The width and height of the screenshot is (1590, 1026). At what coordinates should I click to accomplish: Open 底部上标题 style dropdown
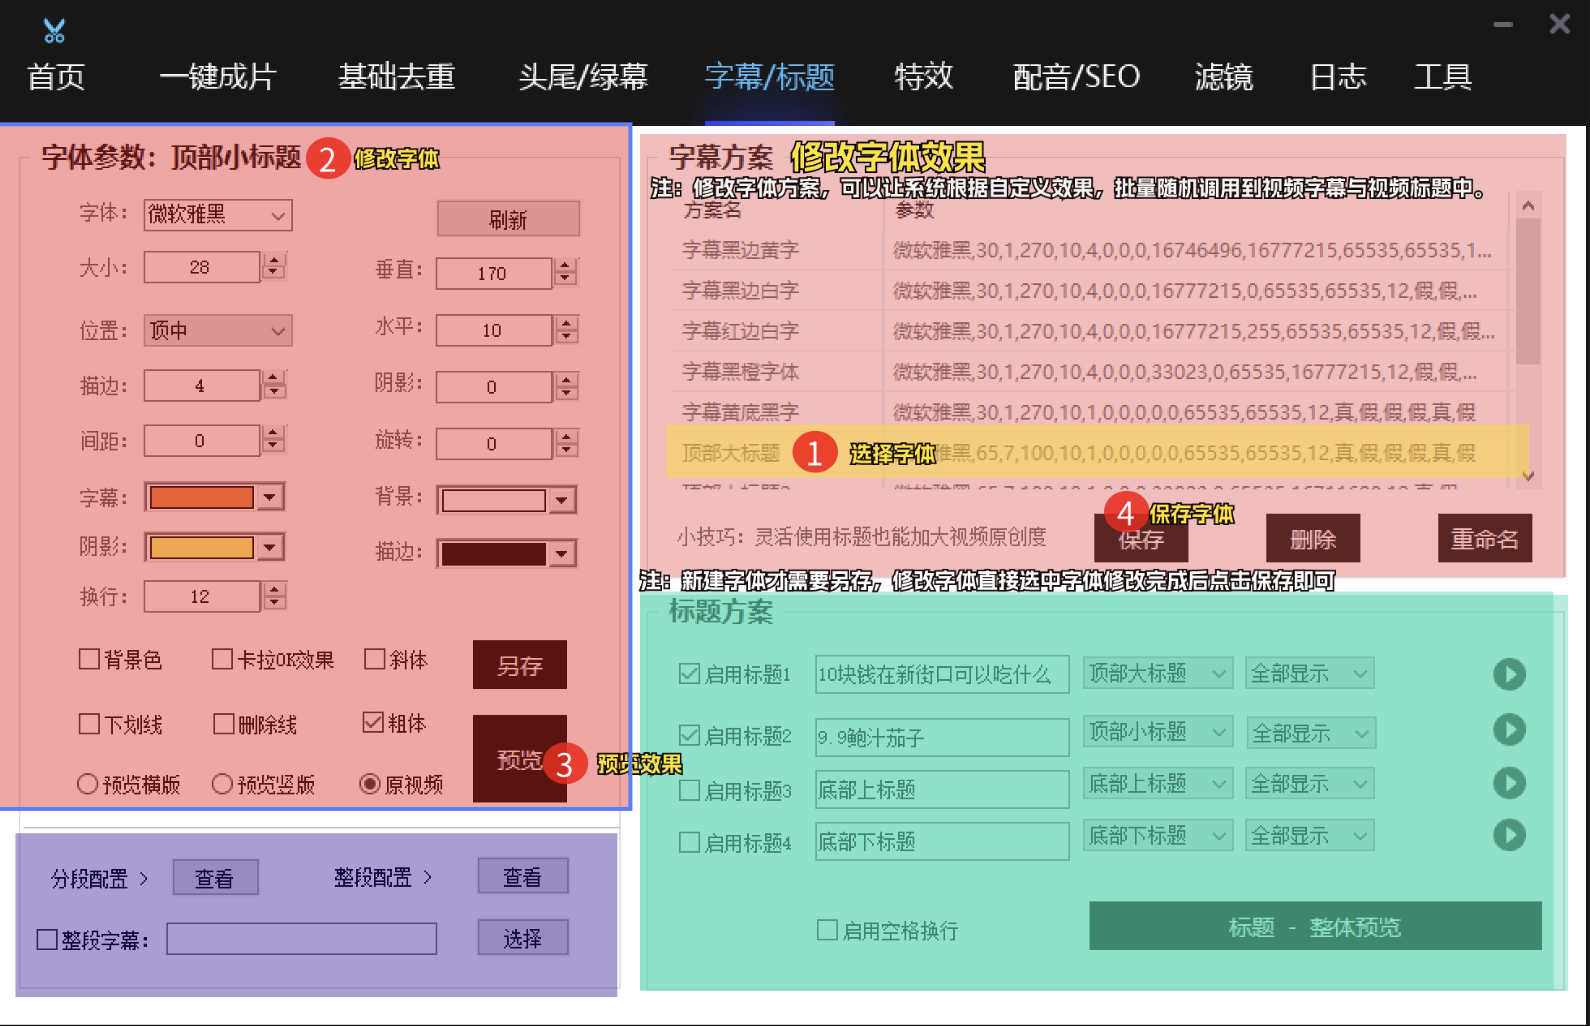[x=1158, y=783]
